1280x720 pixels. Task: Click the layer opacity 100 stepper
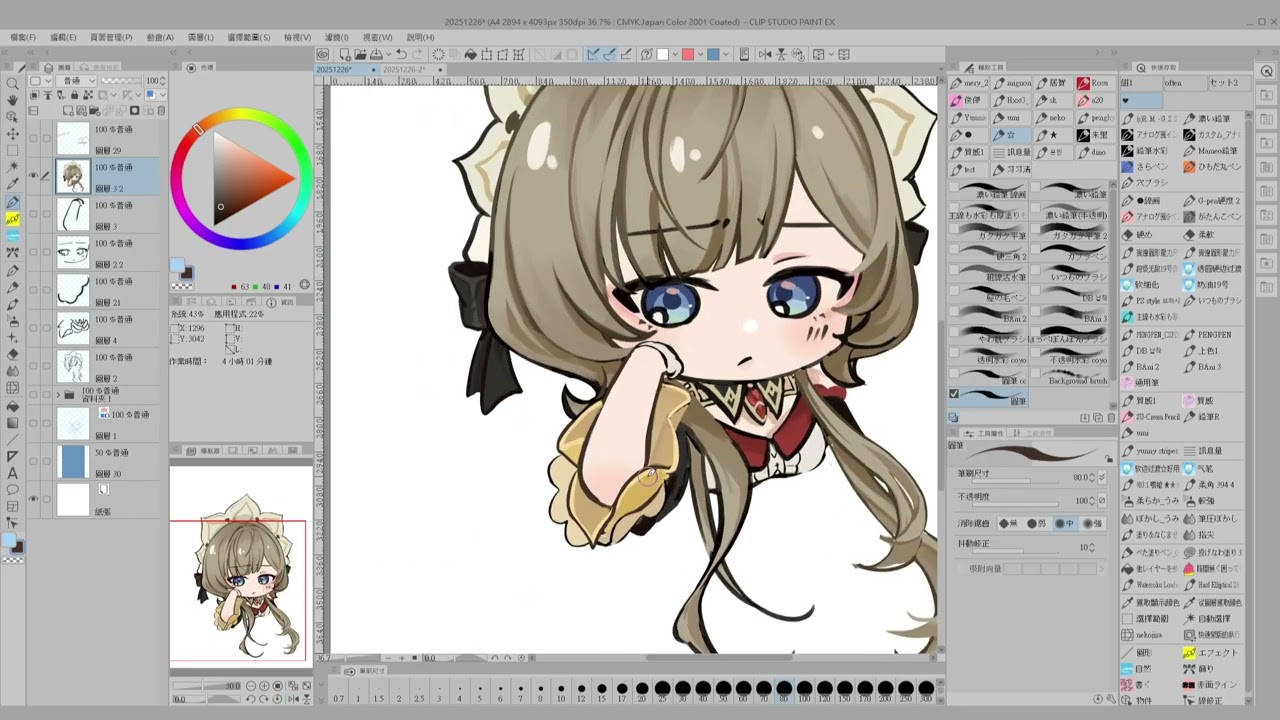coord(164,81)
